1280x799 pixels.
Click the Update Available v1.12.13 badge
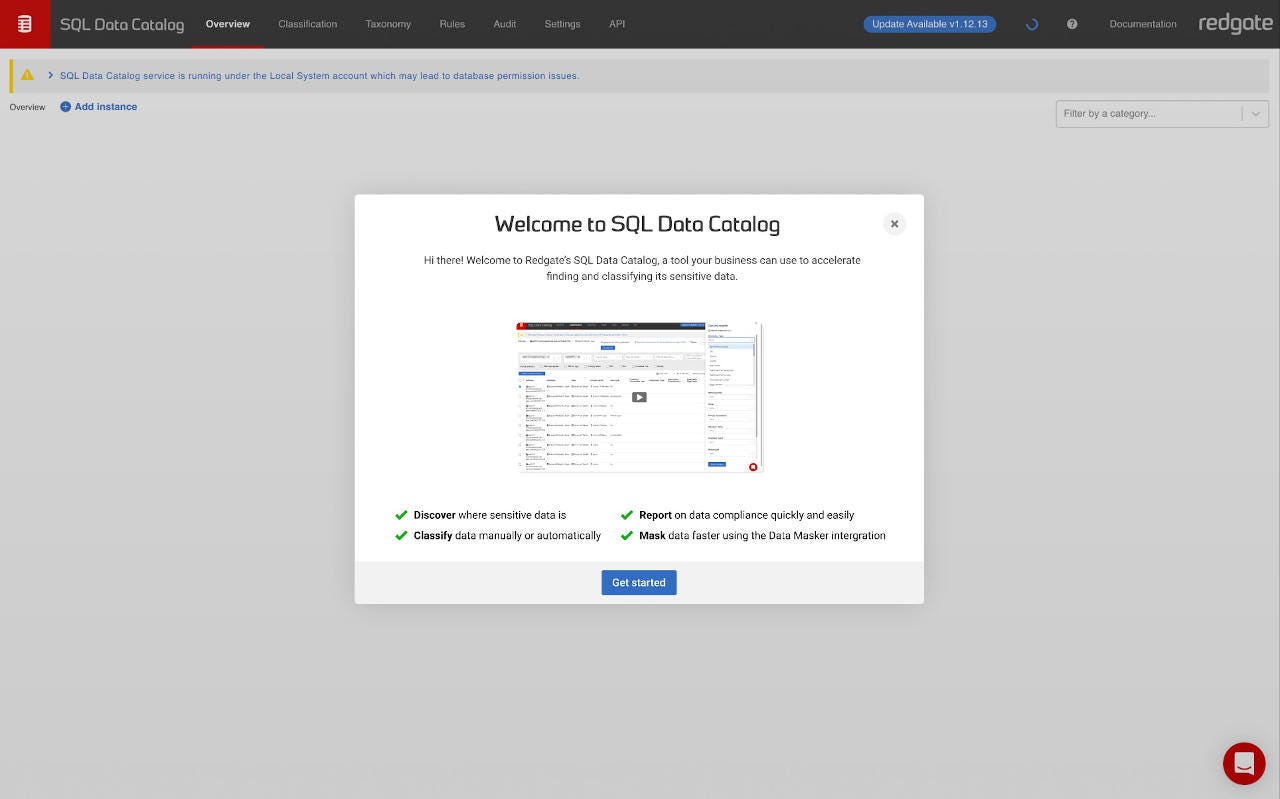coord(930,24)
